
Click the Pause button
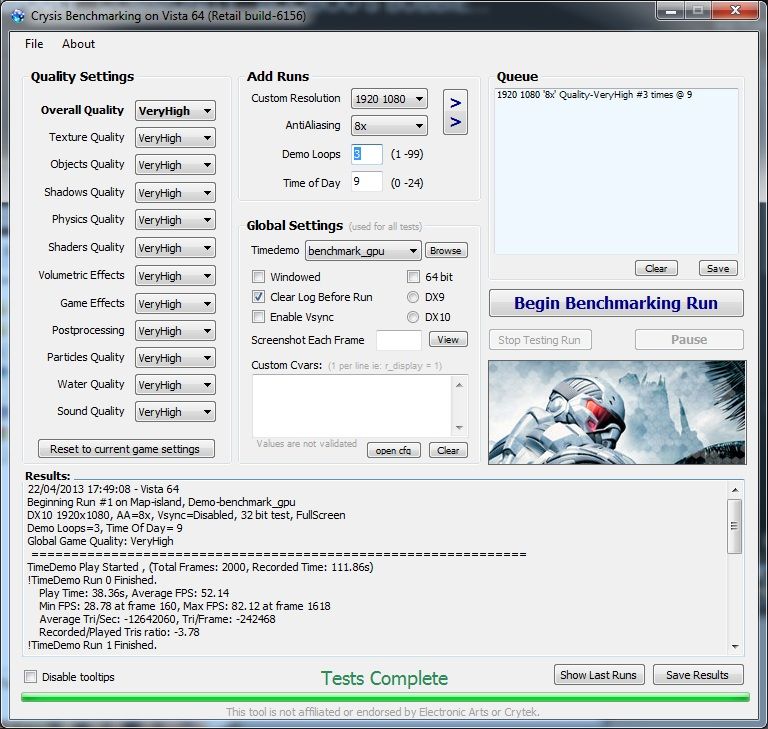pyautogui.click(x=689, y=340)
